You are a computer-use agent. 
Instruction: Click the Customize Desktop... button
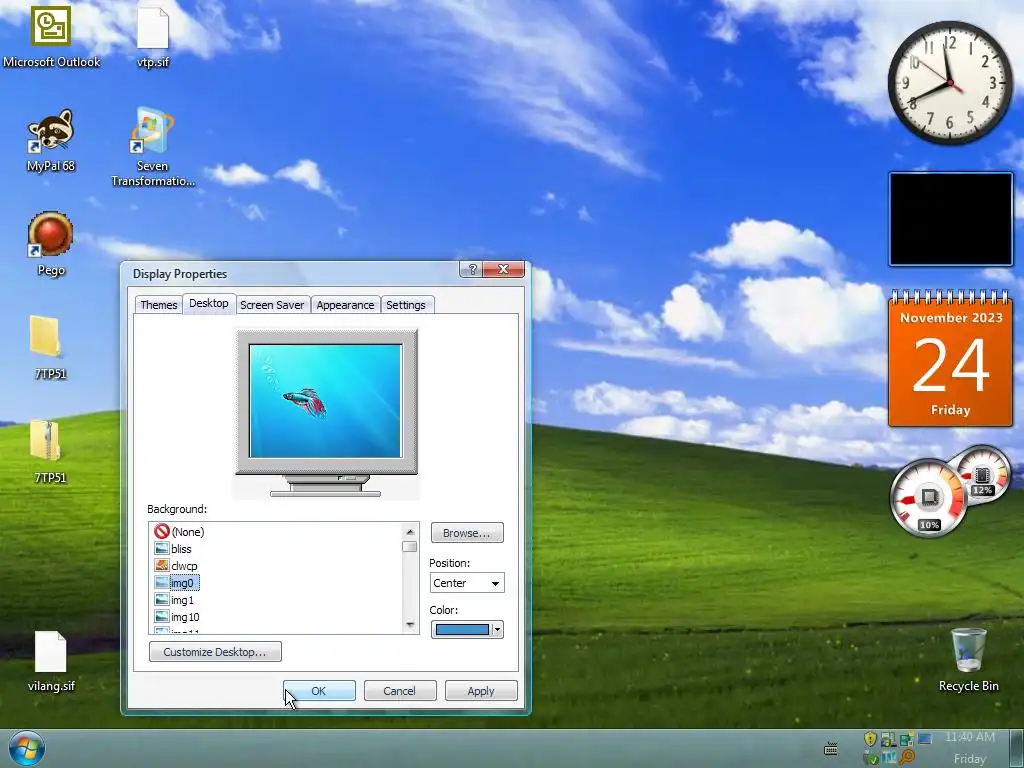click(215, 652)
